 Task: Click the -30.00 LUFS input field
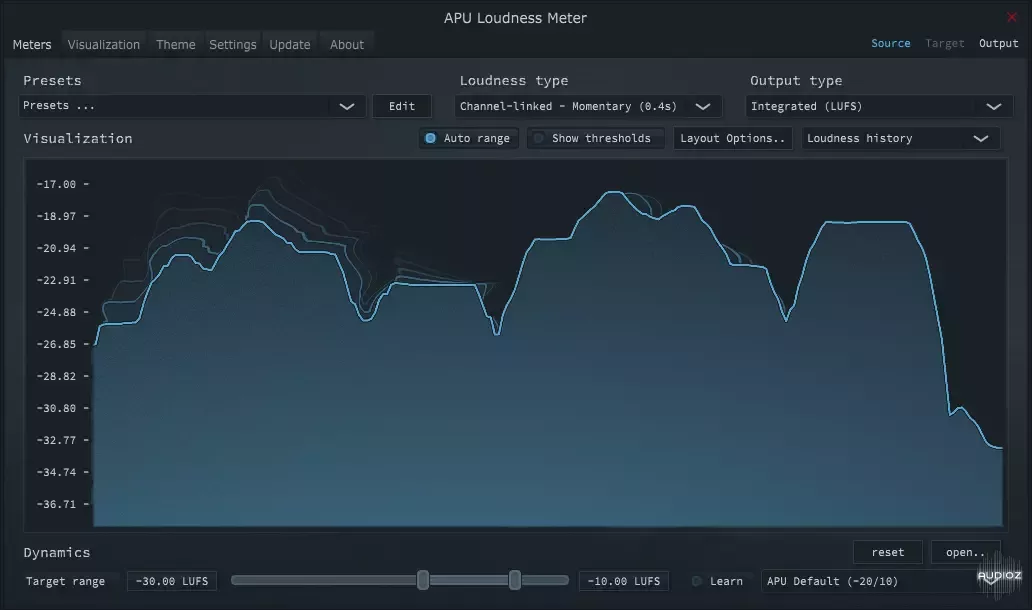pos(171,581)
